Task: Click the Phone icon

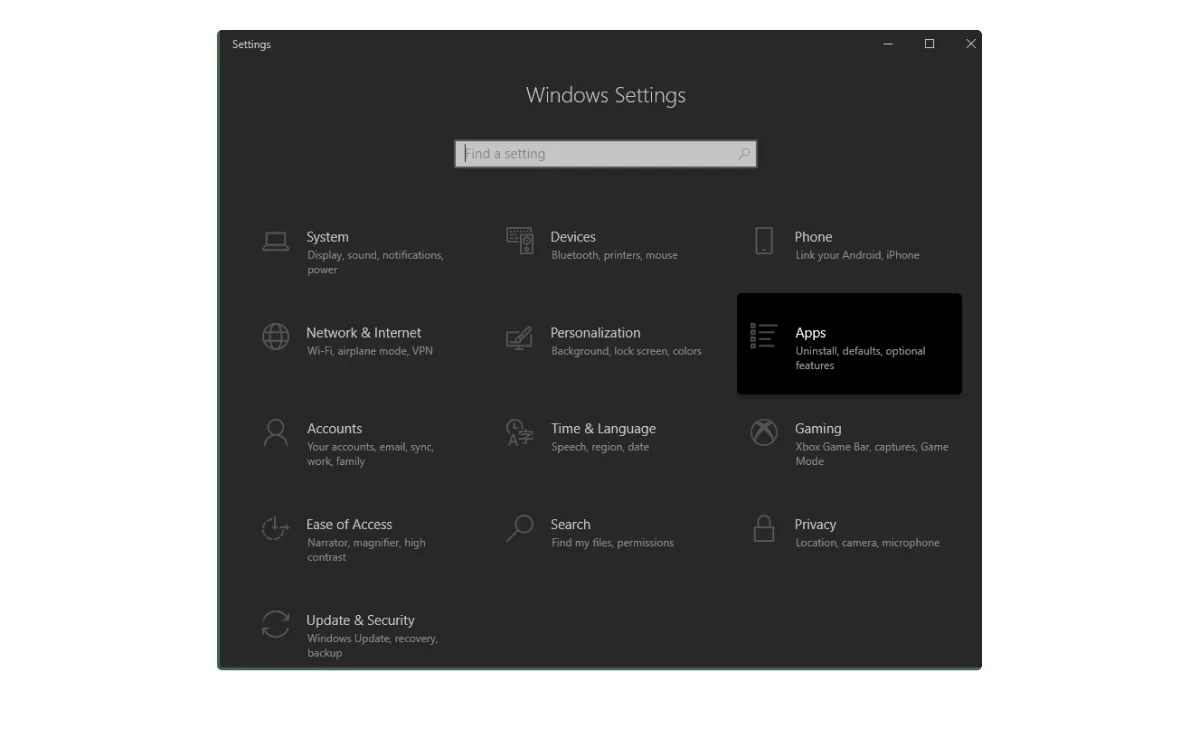Action: click(x=764, y=241)
